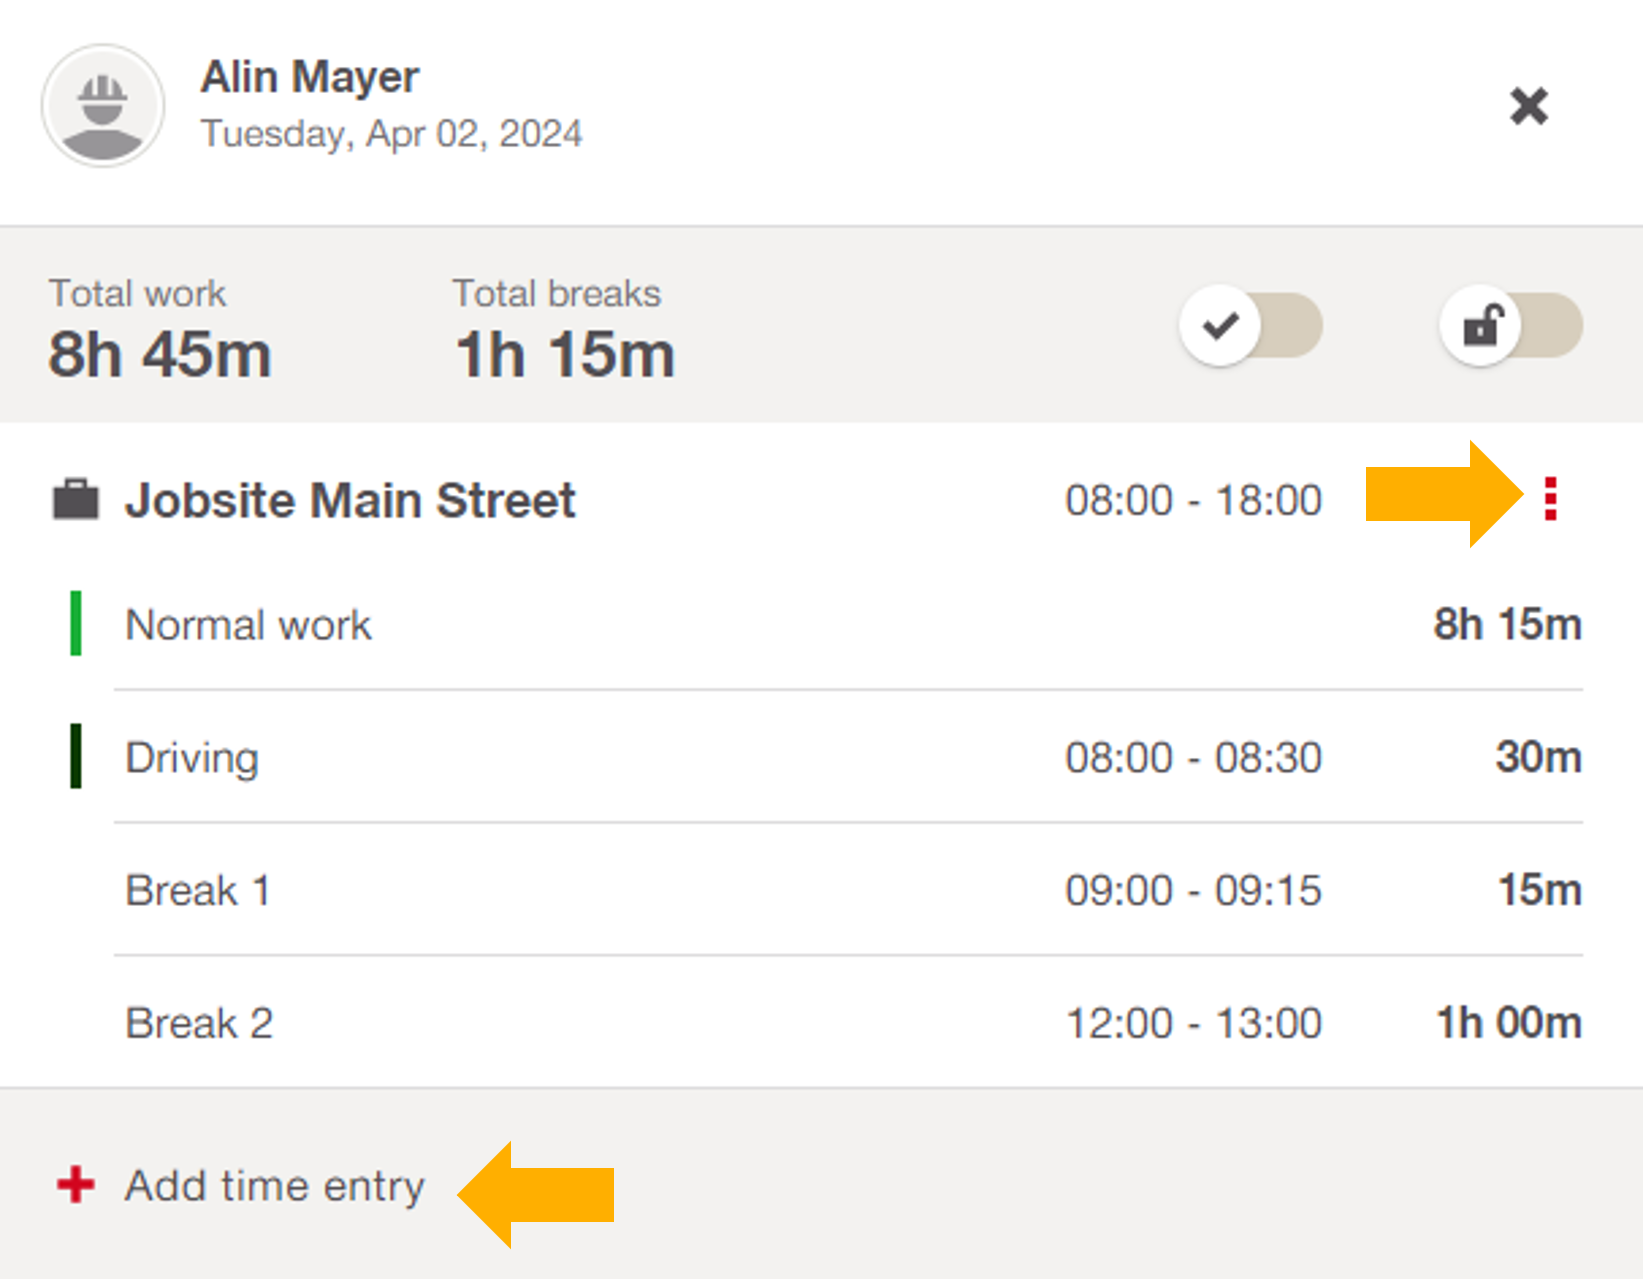Close the time entry detail panel
The image size is (1643, 1279).
click(x=1528, y=106)
